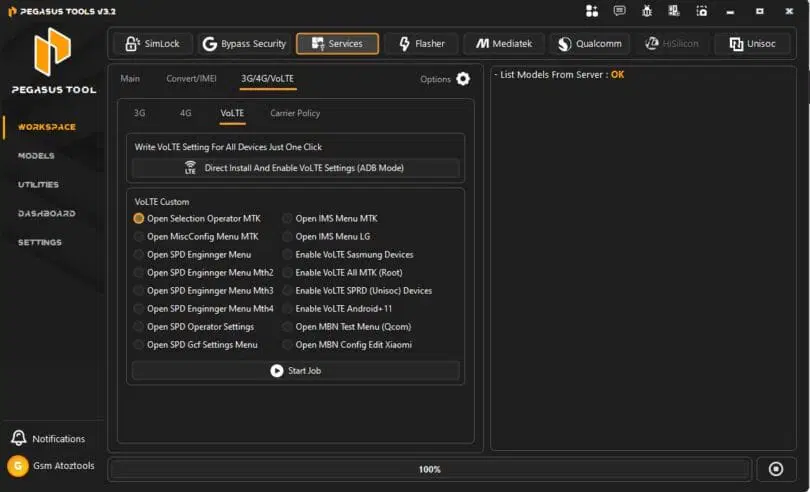The height and width of the screenshot is (492, 810).
Task: Open Dashboard in the sidebar
Action: 46,213
